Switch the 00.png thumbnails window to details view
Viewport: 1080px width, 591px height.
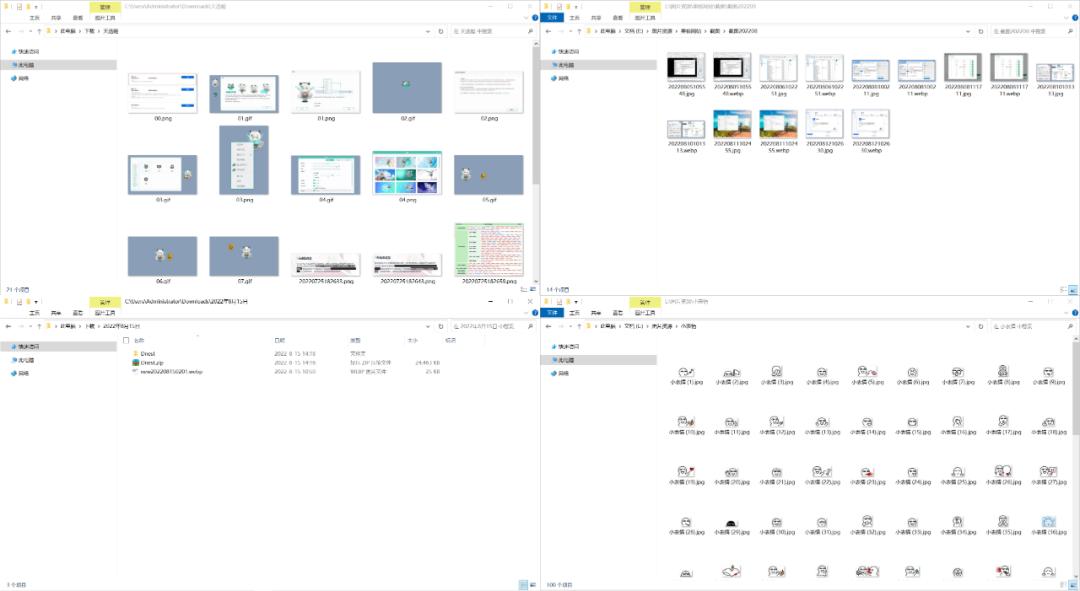(523, 289)
